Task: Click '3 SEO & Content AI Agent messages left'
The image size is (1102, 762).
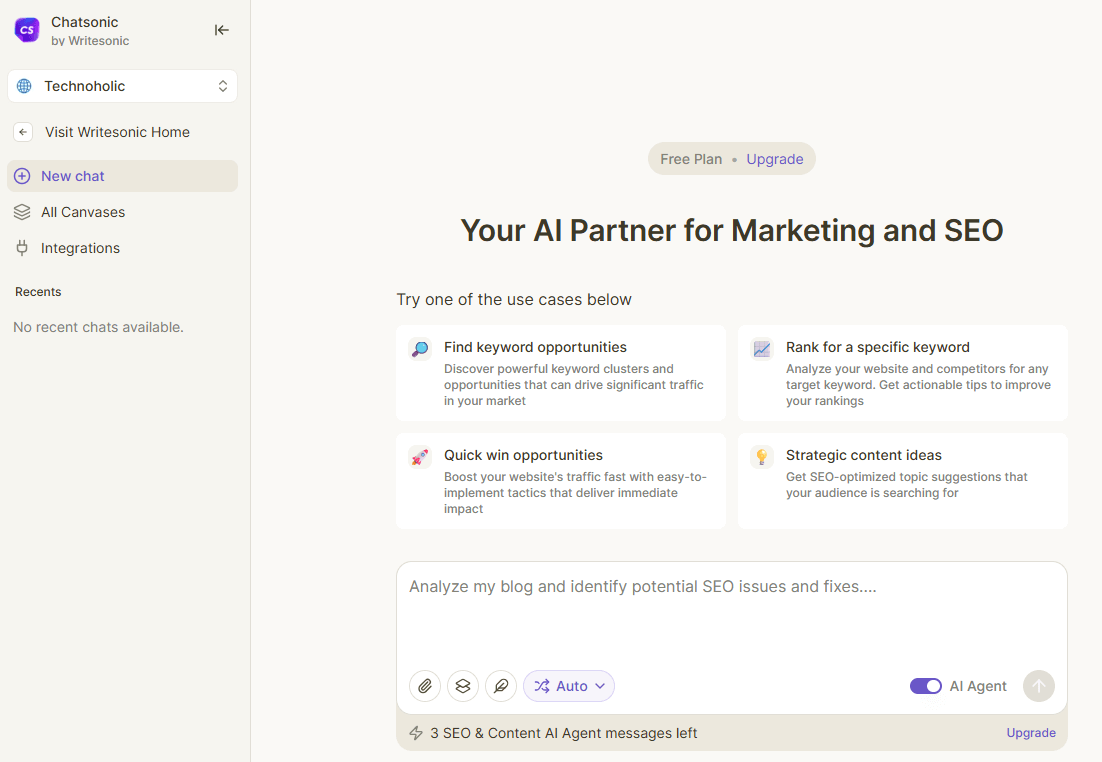Action: pyautogui.click(x=564, y=733)
